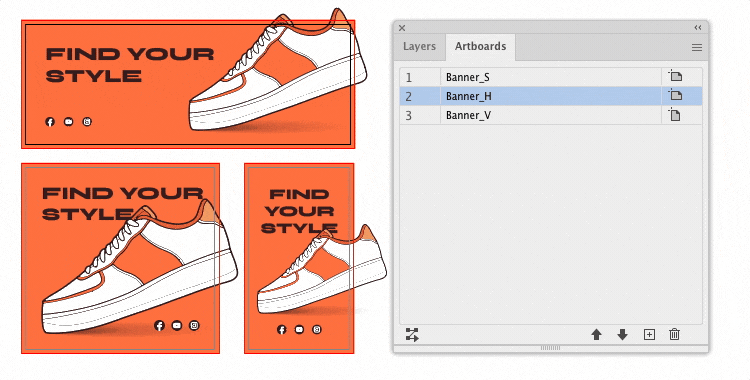Click the Instagram icon on the horizontal banner

tap(87, 122)
